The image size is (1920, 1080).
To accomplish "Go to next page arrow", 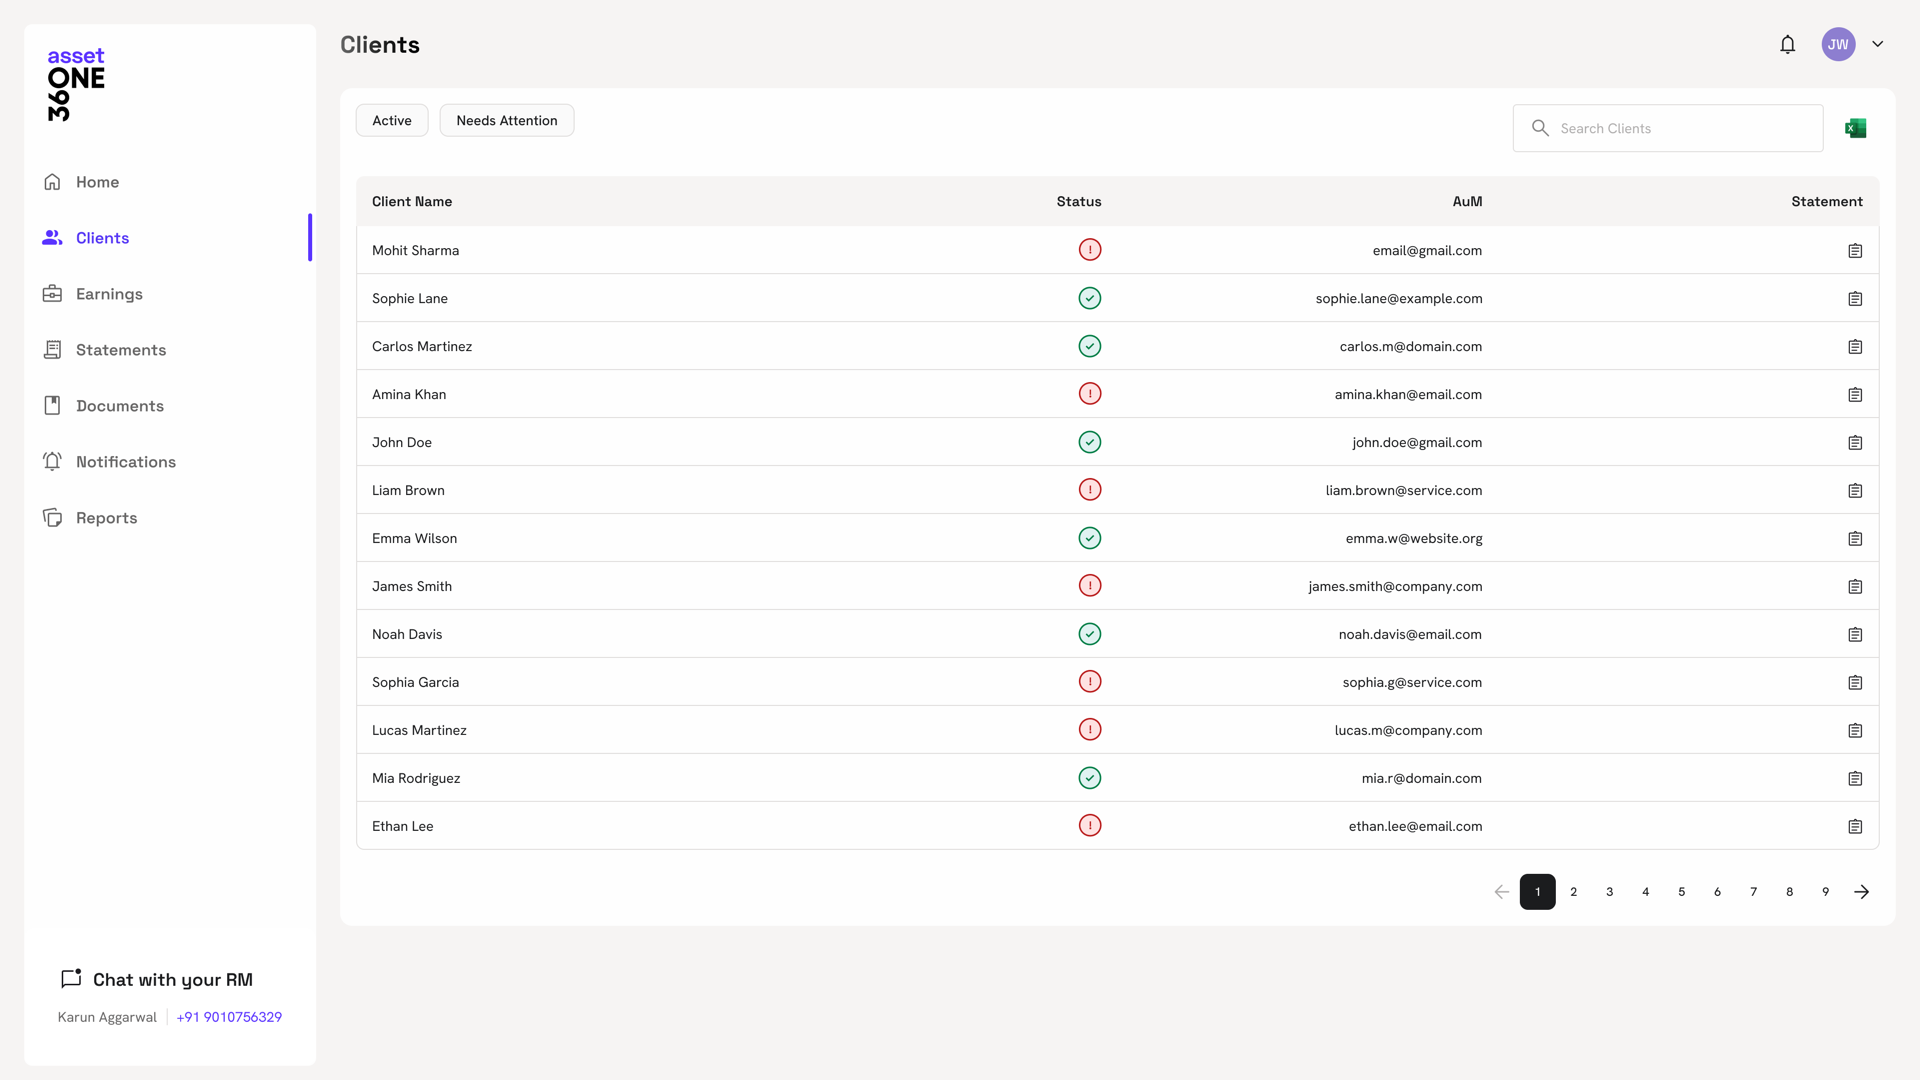I will click(1861, 891).
